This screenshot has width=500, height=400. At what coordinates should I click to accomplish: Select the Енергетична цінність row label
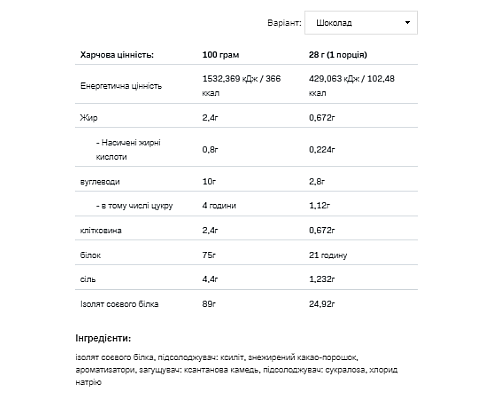coord(121,86)
